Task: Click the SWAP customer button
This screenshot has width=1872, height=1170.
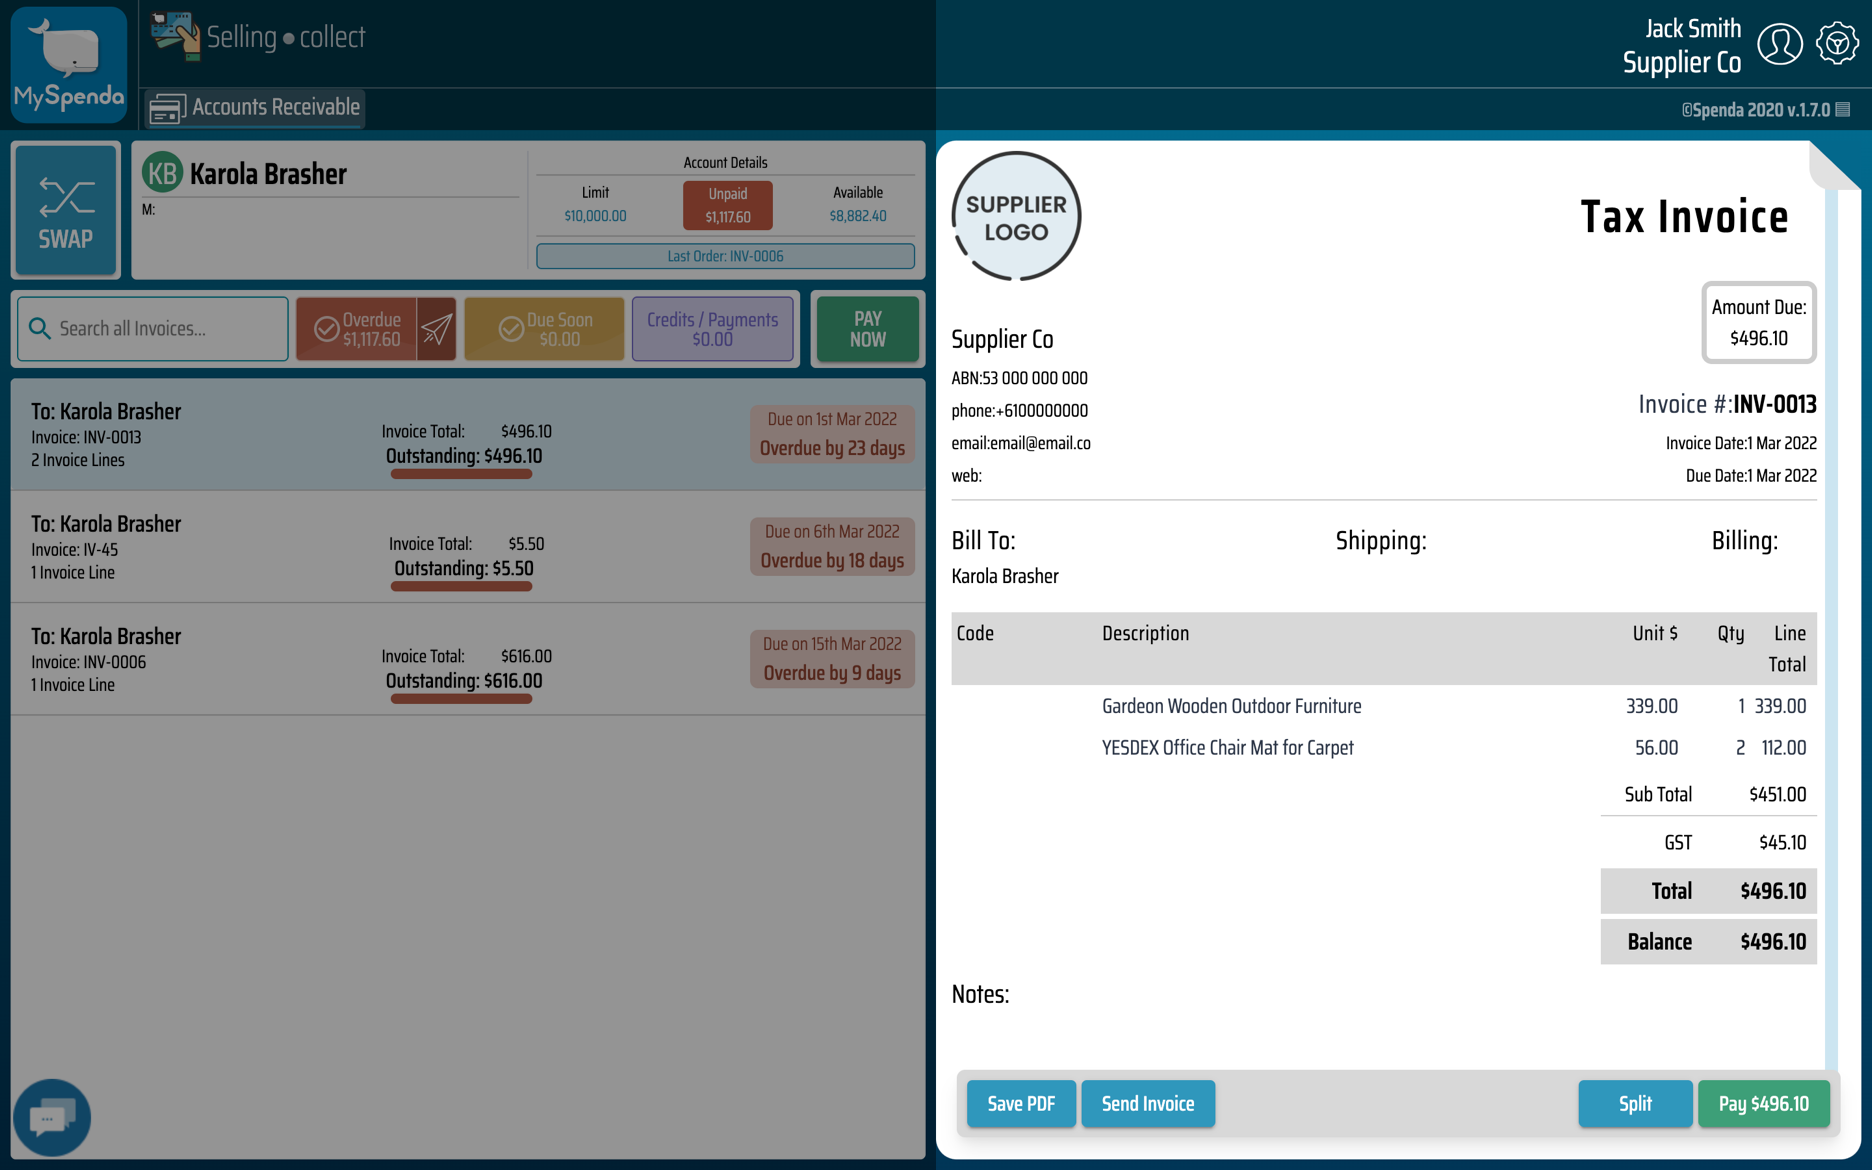Action: point(66,210)
